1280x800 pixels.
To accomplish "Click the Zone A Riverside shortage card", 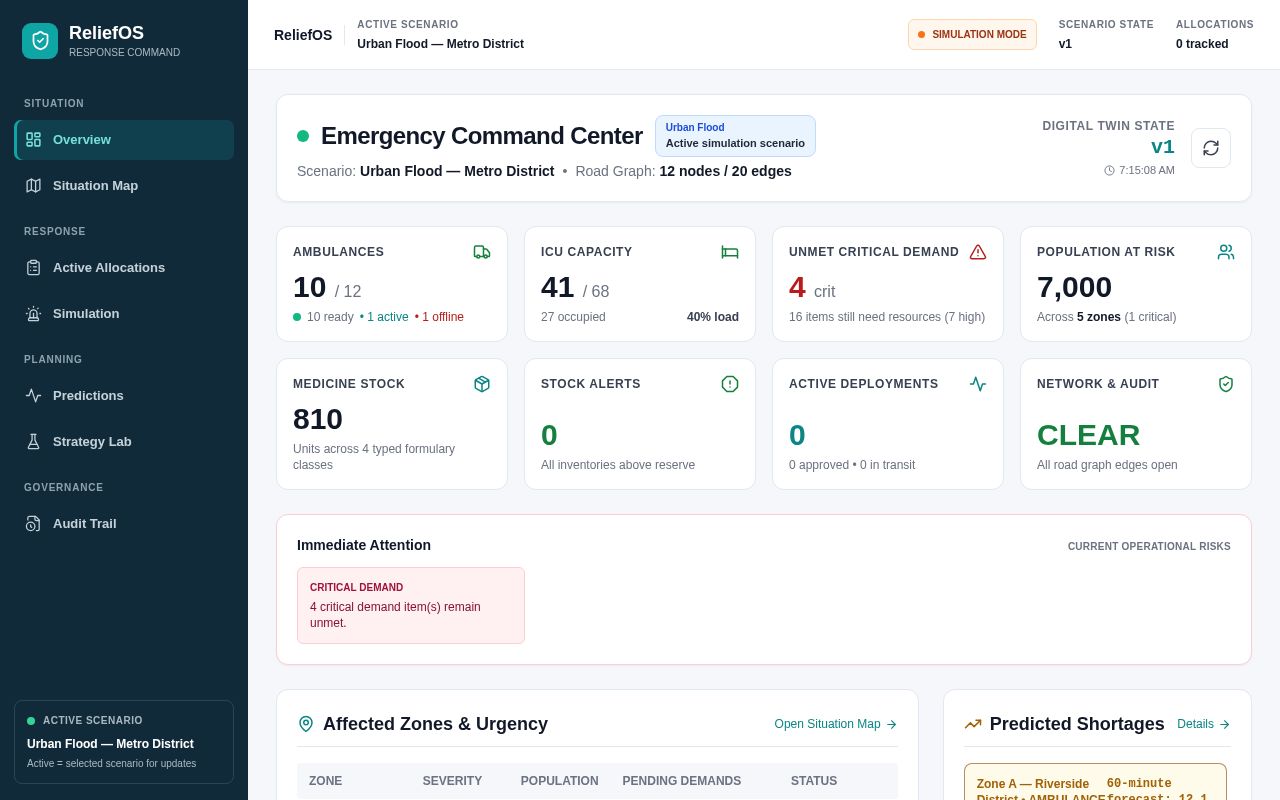I will tap(1095, 782).
